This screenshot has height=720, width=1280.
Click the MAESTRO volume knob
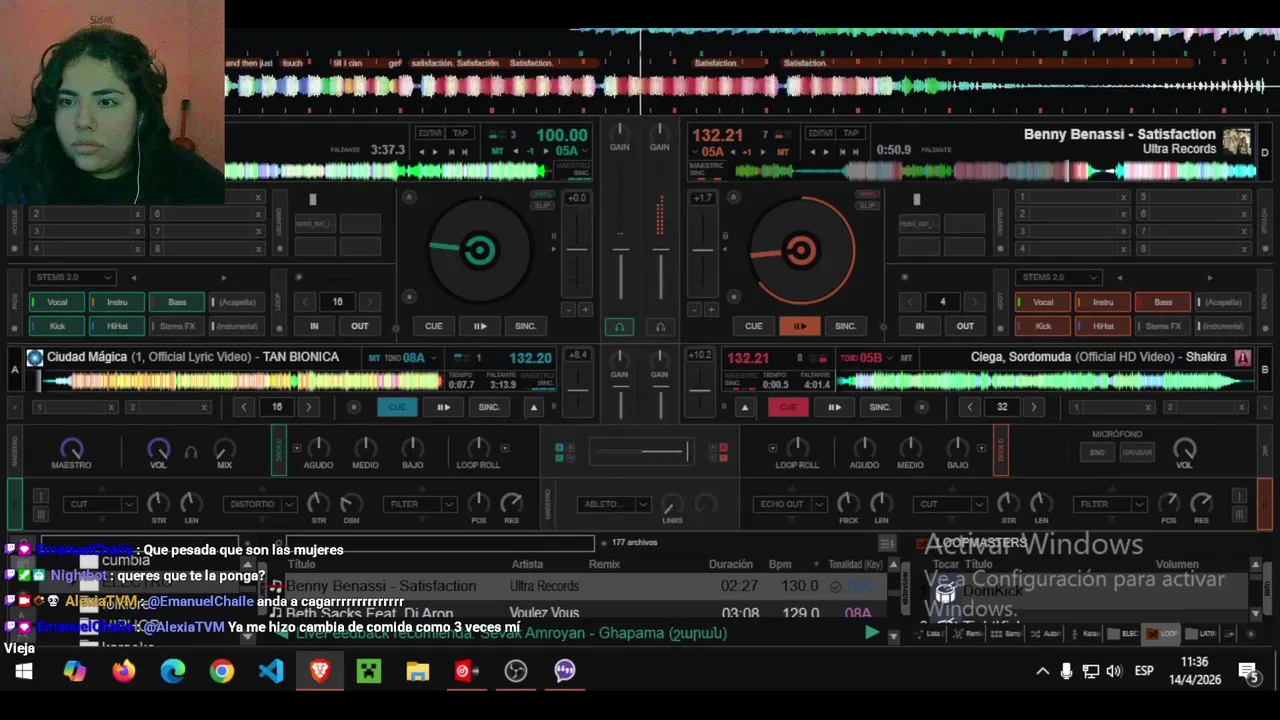coord(71,448)
